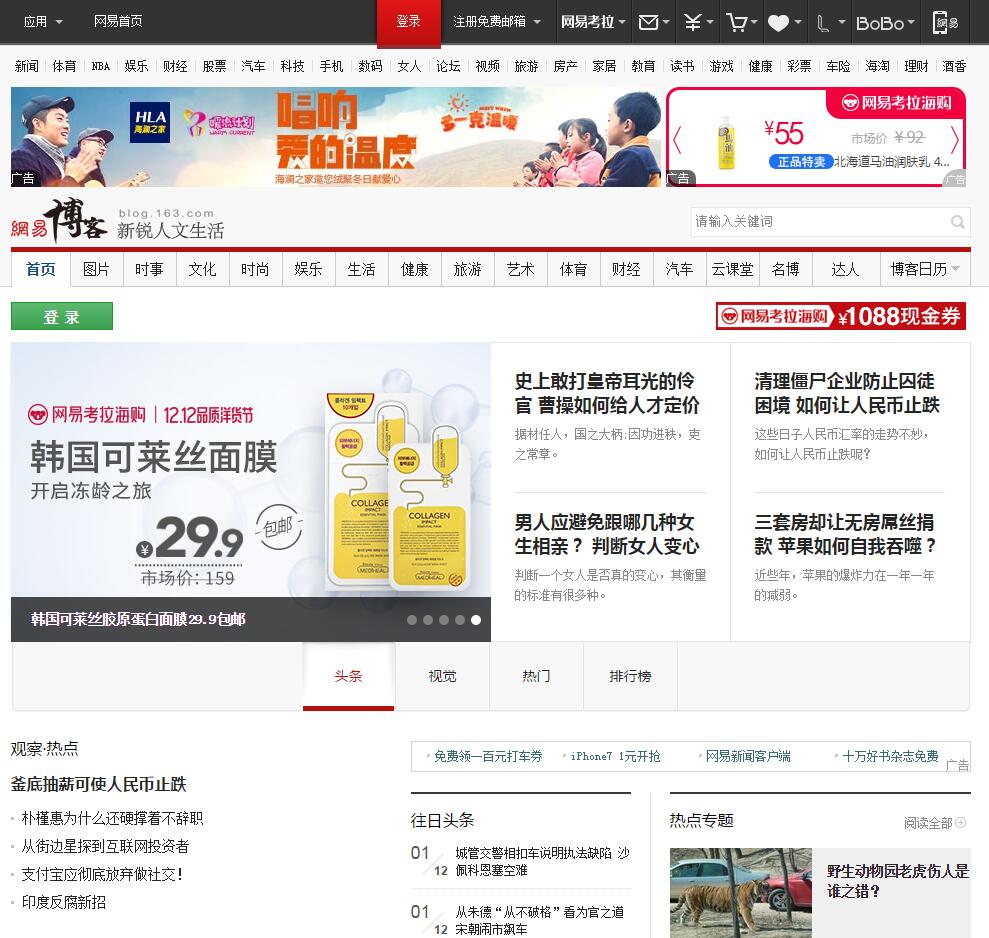Click the NetEase blog logo
The width and height of the screenshot is (989, 938).
point(59,221)
